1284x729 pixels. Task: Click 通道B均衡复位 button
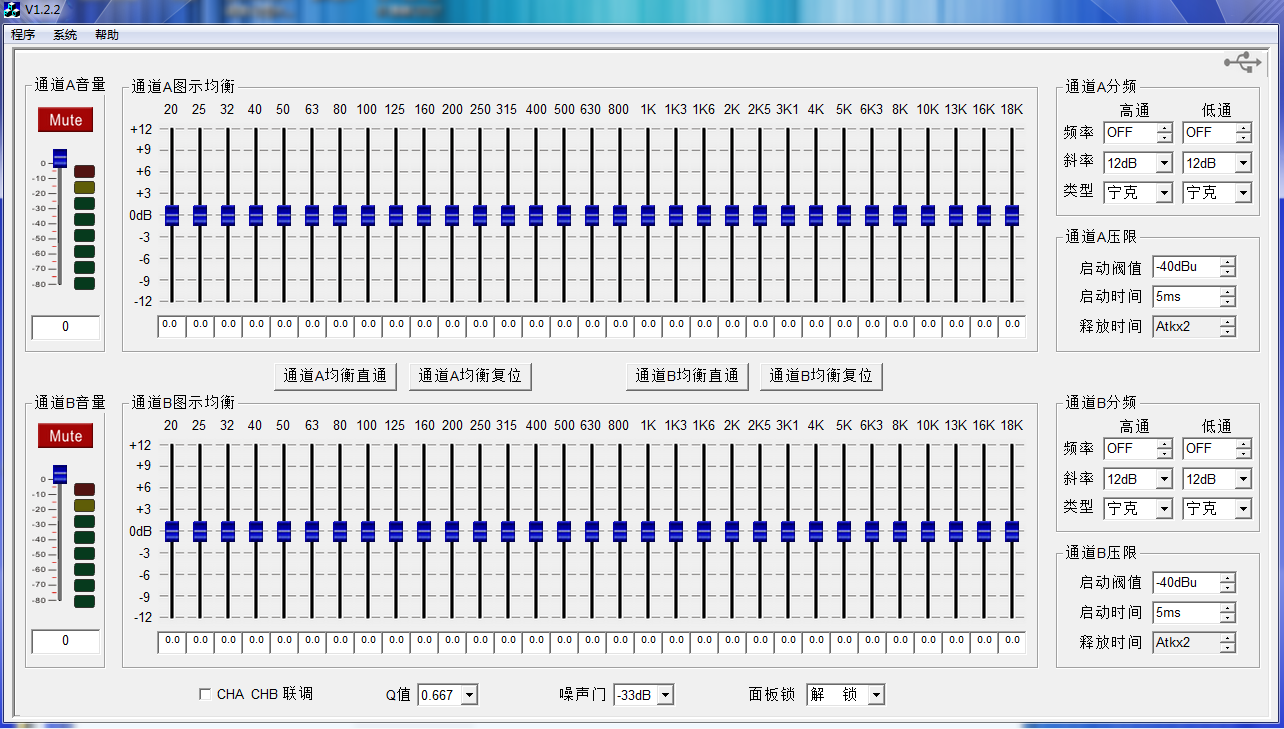821,376
